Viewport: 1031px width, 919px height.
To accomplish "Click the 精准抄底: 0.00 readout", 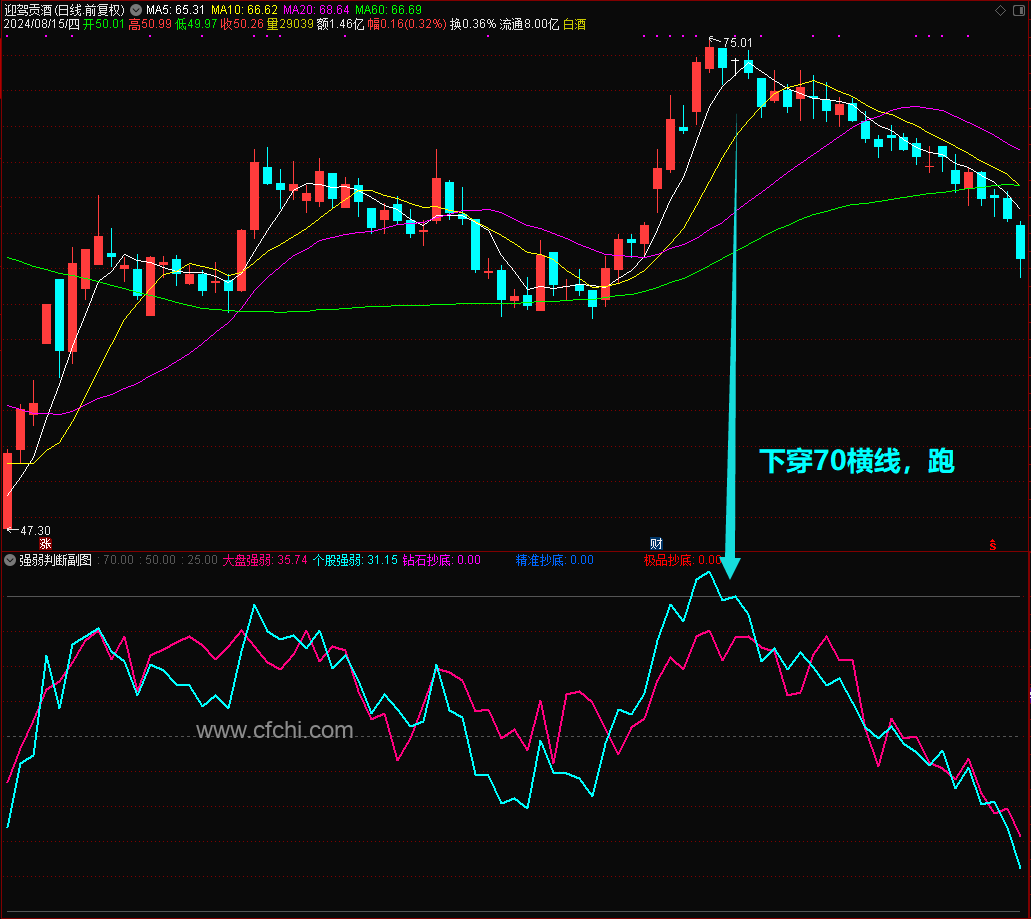I will (x=554, y=560).
